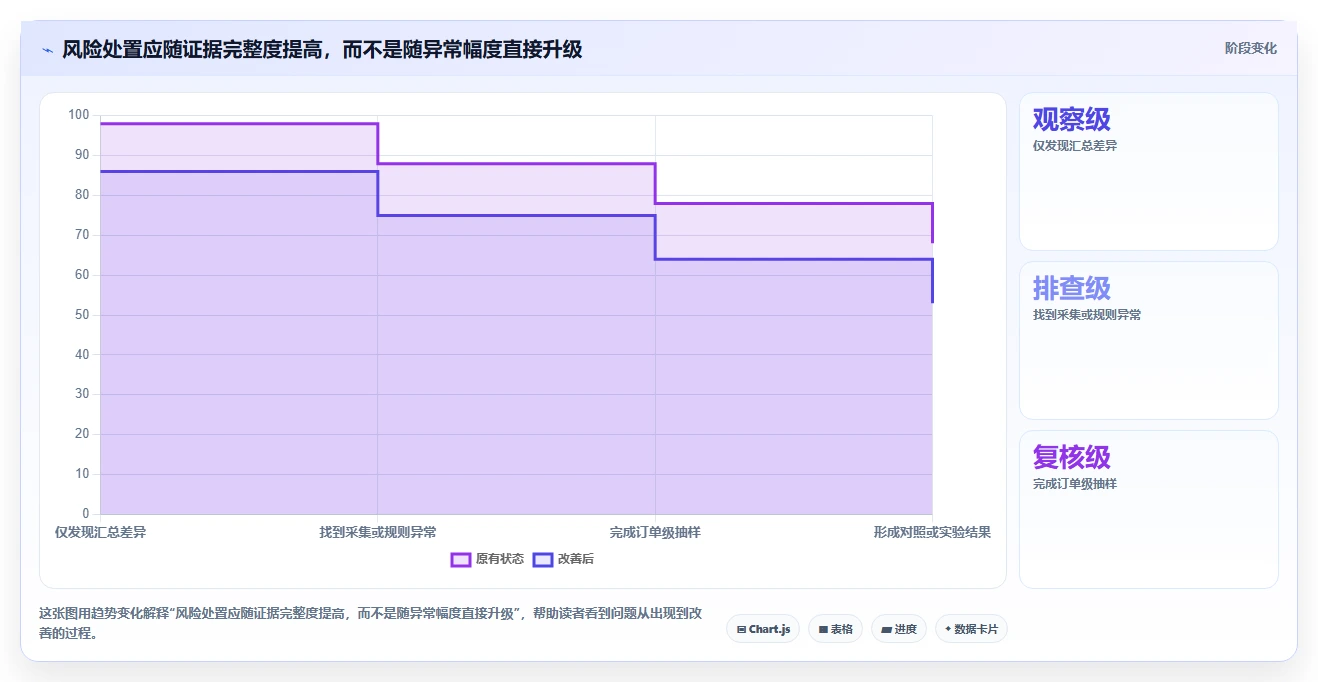
Task: Click the 仅发现汇总差异 x-axis label
Action: point(100,532)
